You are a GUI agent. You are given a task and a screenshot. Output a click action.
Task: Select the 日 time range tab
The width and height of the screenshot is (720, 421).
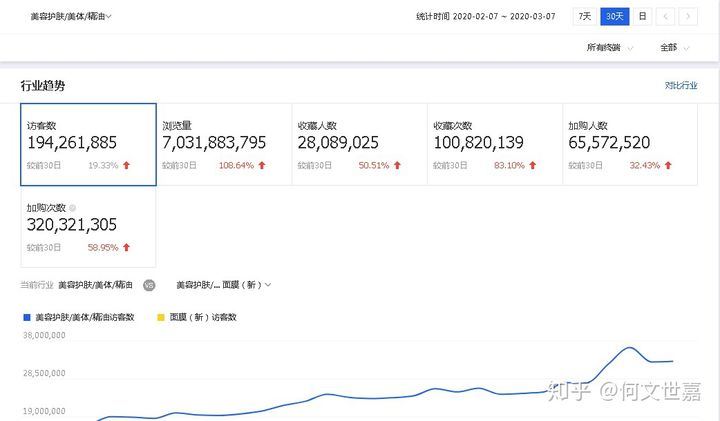click(641, 16)
